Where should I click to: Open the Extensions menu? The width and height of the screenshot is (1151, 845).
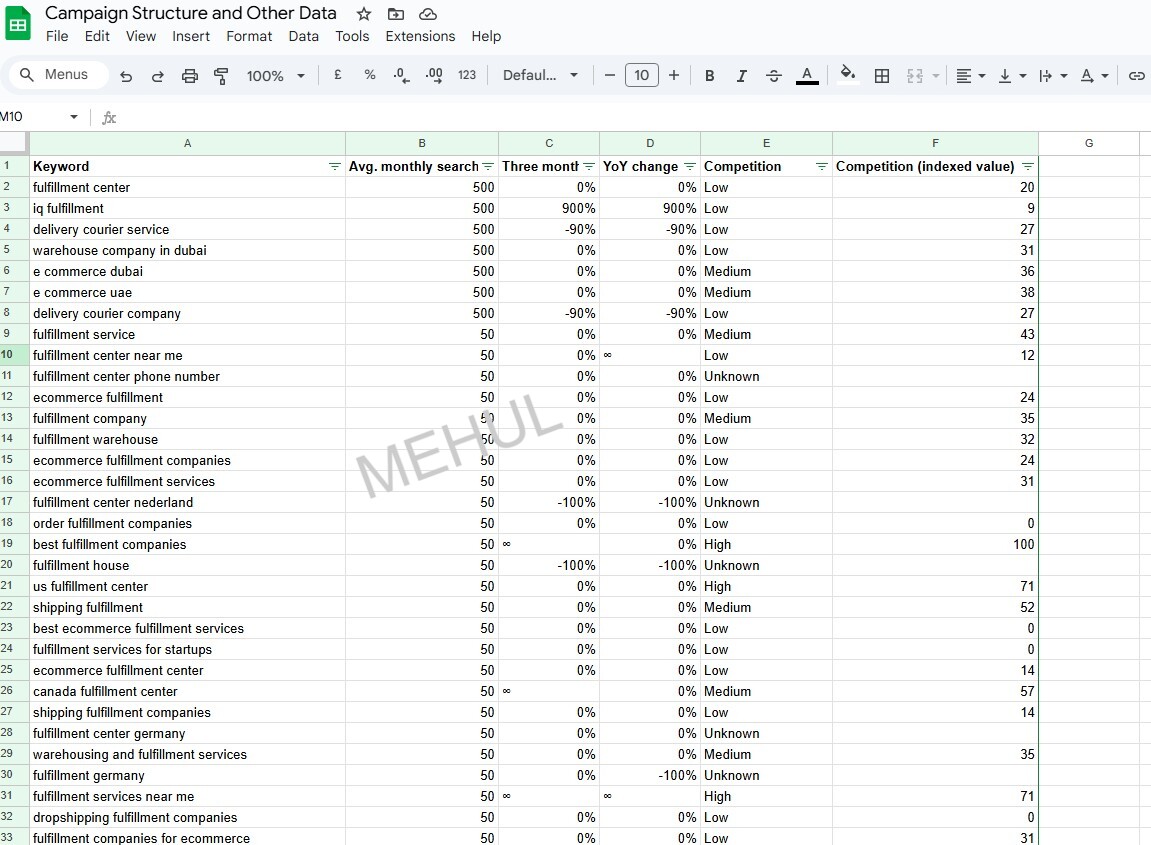coord(419,36)
